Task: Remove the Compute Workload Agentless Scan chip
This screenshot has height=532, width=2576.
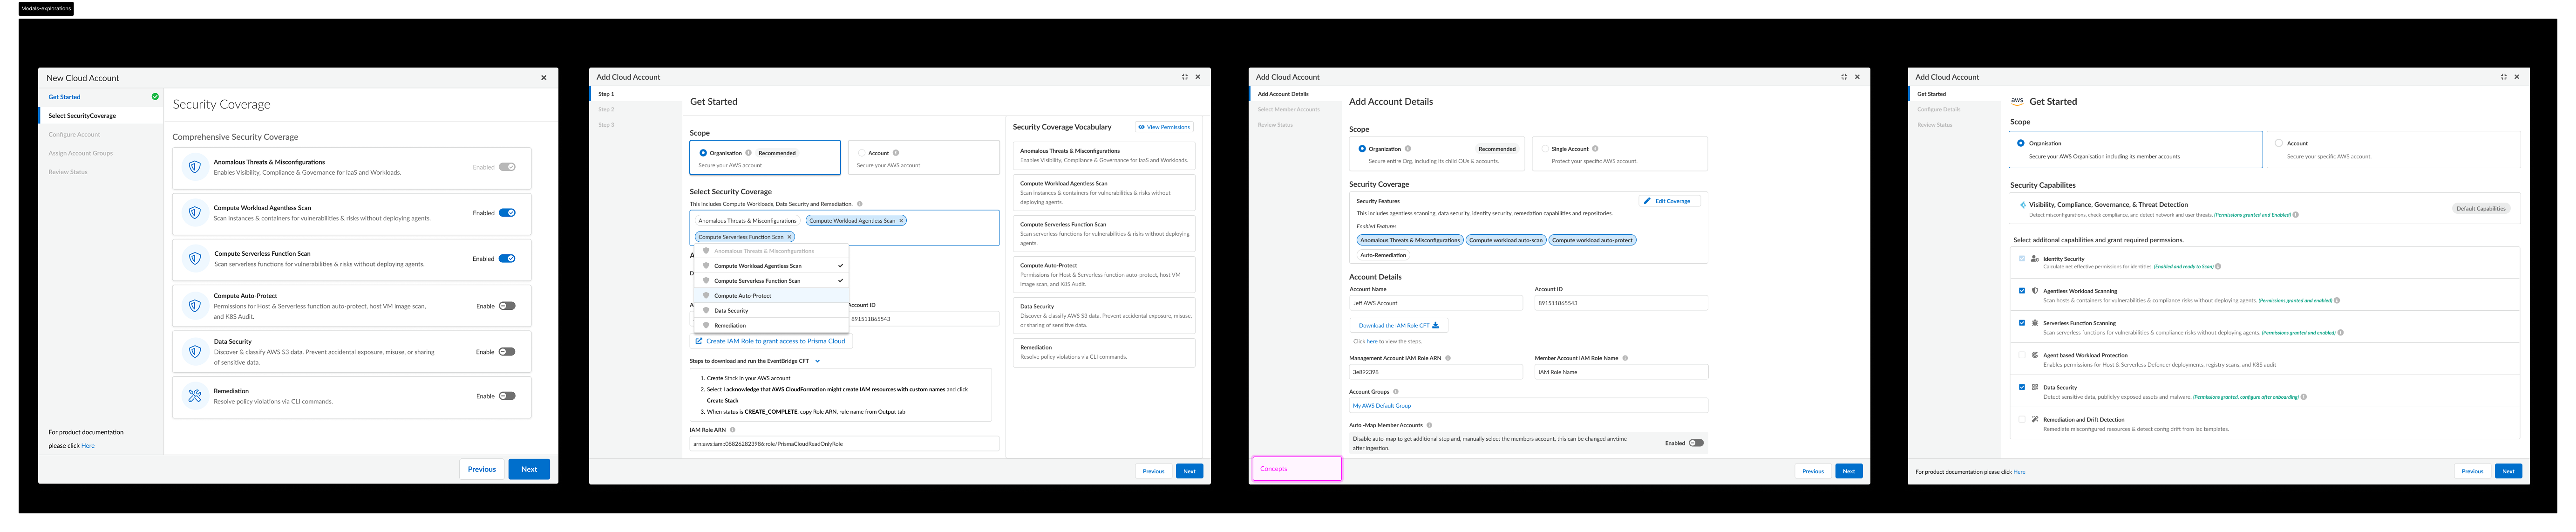Action: click(901, 220)
